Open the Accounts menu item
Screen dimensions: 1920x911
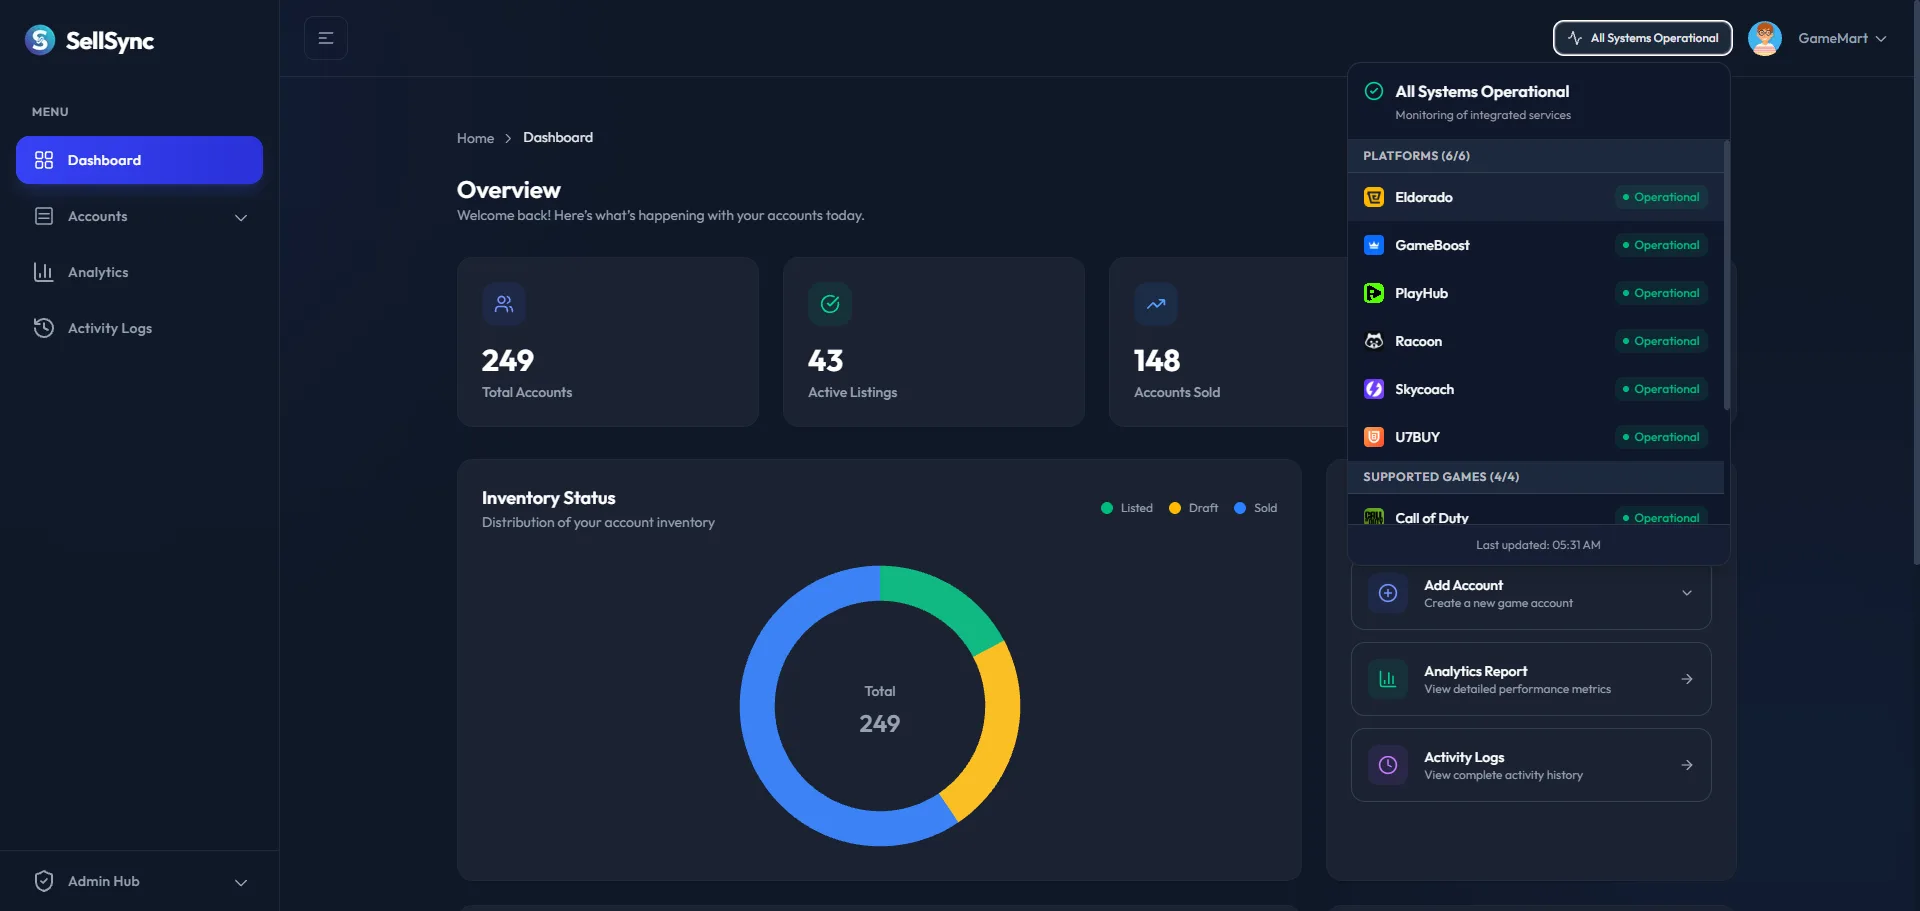coord(139,216)
